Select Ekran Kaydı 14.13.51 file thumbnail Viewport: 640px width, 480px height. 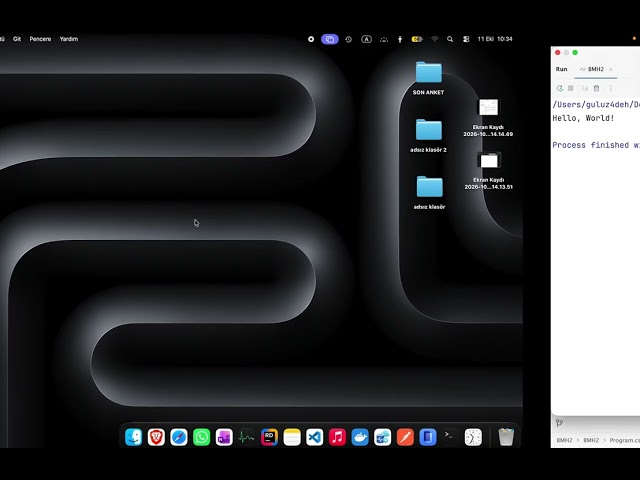pos(489,160)
